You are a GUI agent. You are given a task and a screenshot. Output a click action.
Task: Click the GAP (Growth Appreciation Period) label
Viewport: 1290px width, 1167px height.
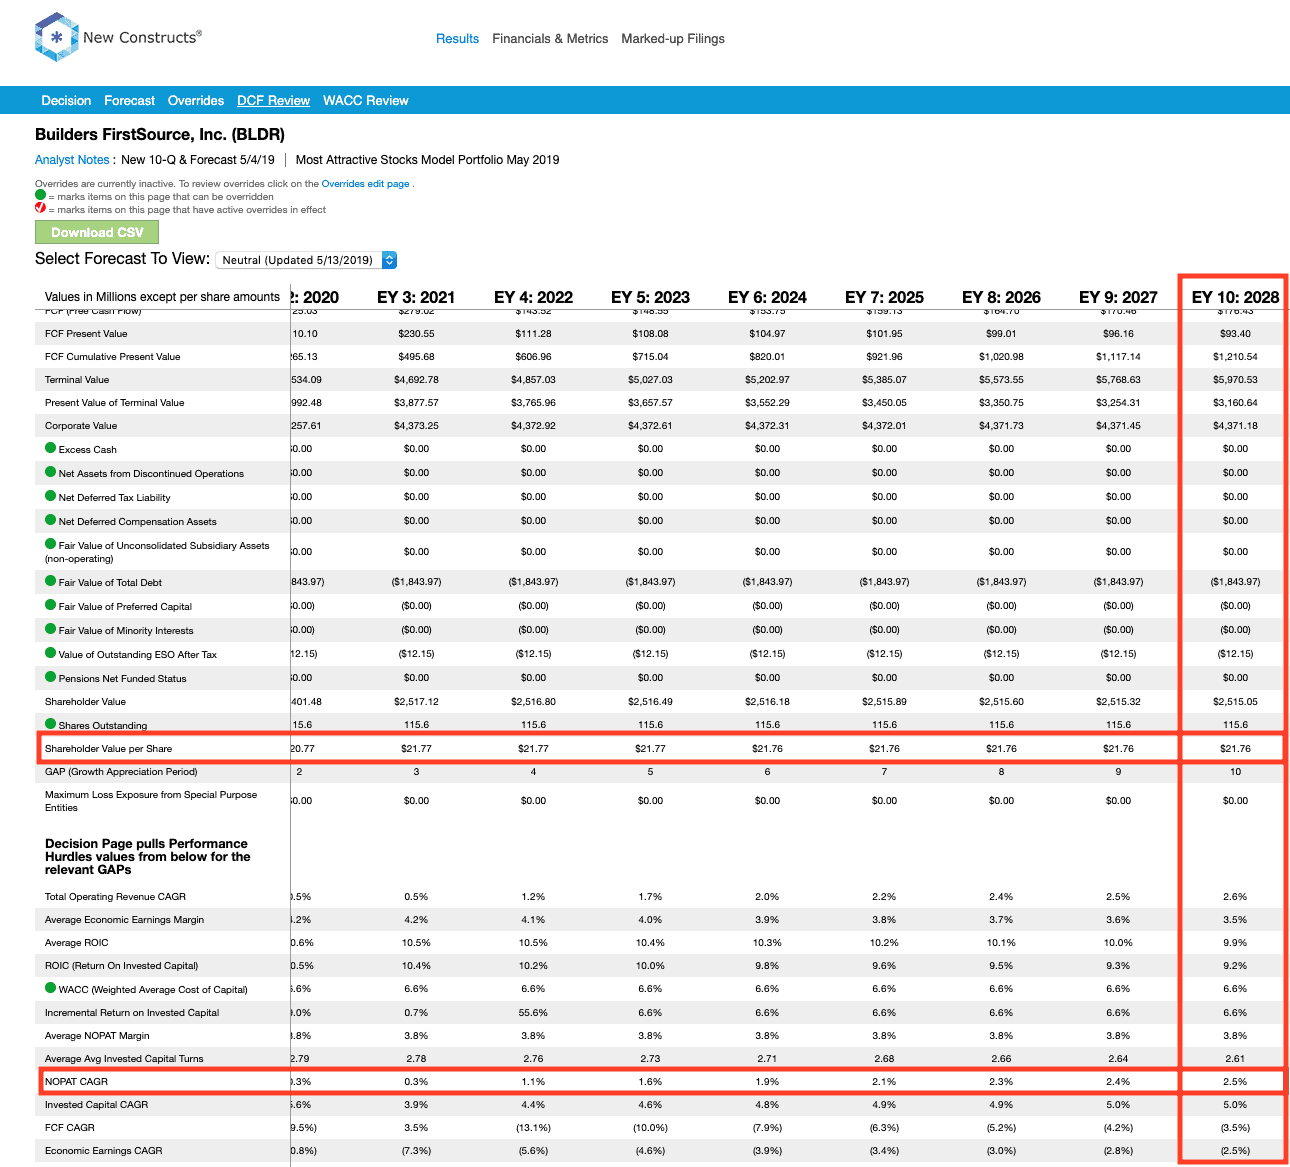121,772
